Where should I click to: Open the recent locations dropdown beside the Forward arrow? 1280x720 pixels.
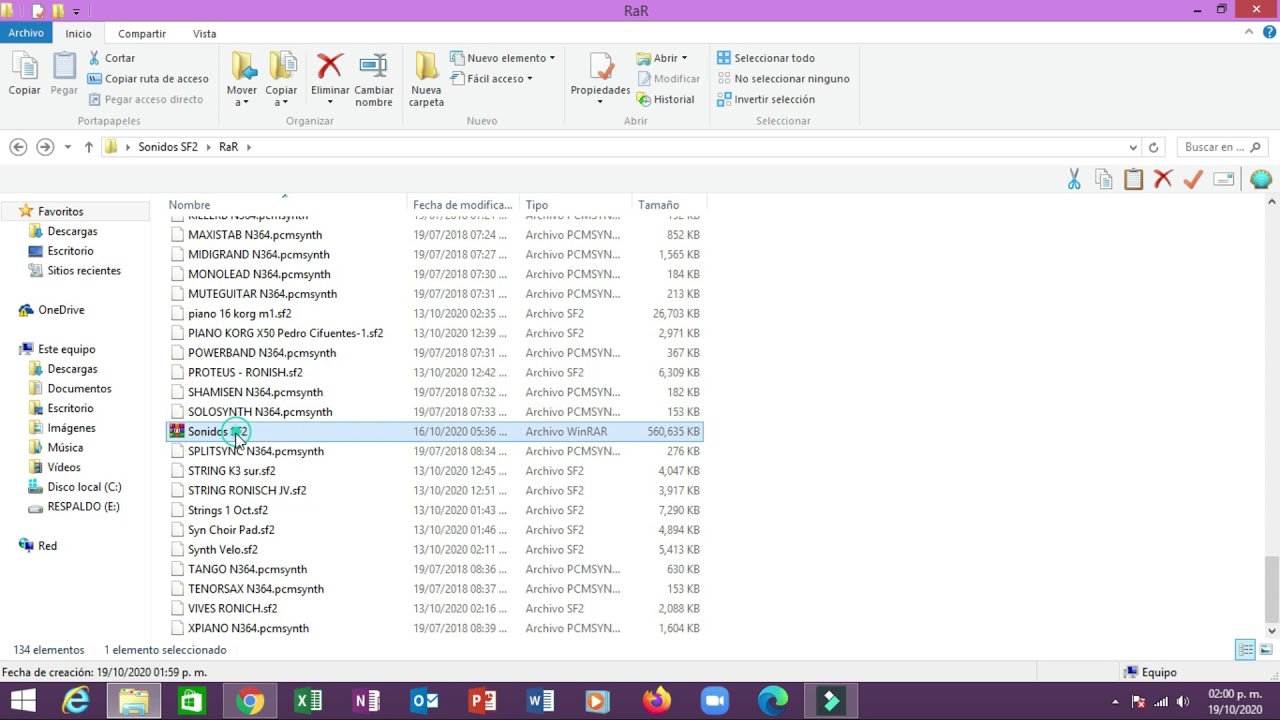pyautogui.click(x=67, y=147)
